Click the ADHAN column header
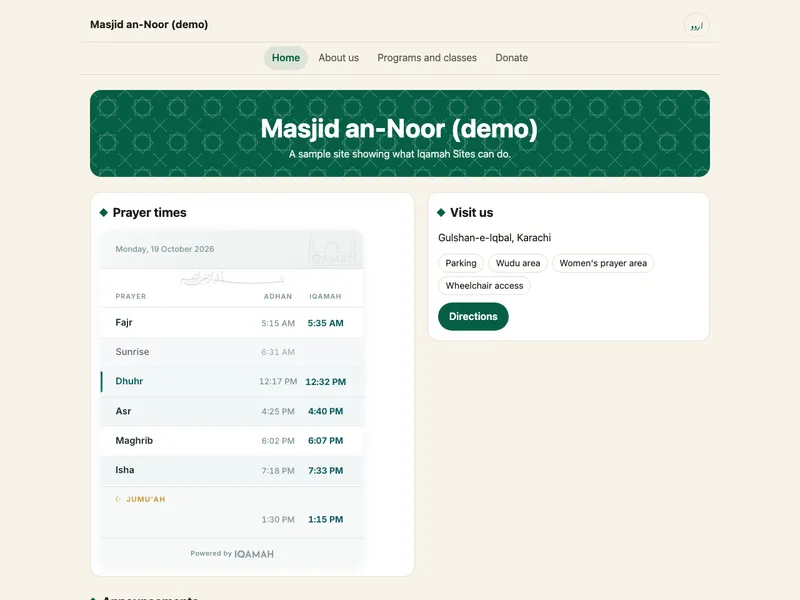This screenshot has width=800, height=600. click(278, 296)
